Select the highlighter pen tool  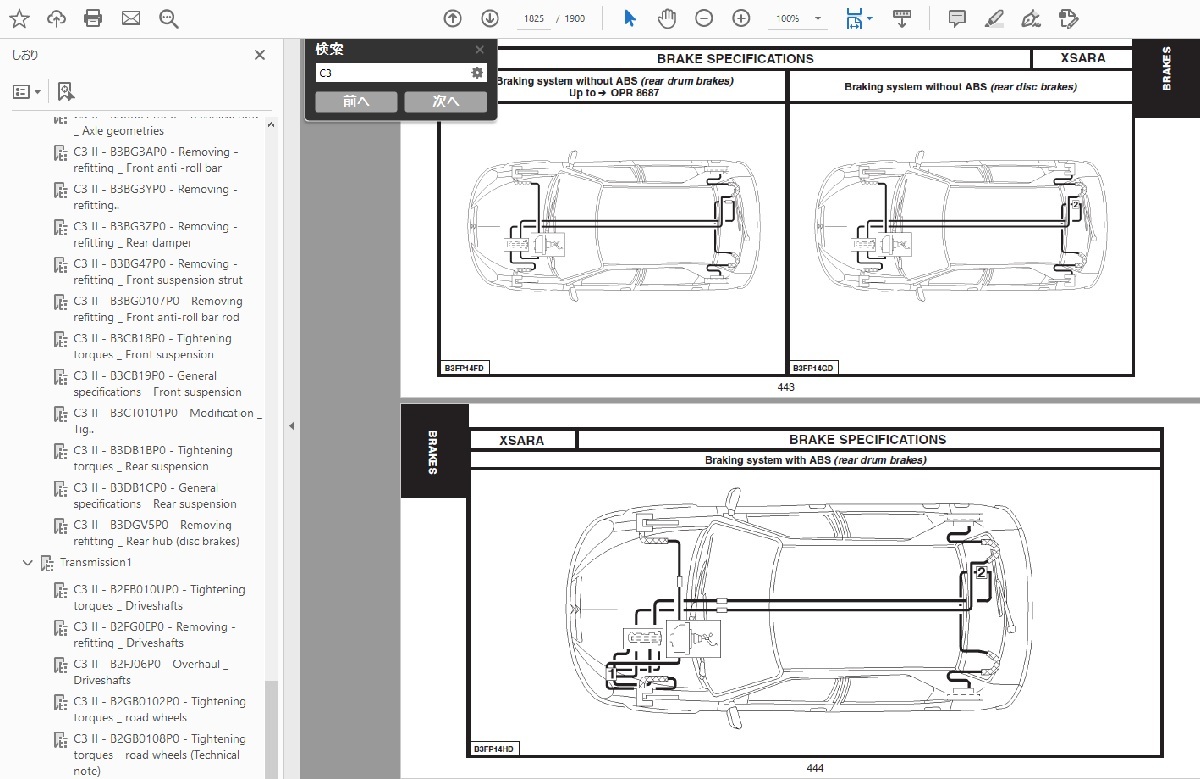pos(994,18)
